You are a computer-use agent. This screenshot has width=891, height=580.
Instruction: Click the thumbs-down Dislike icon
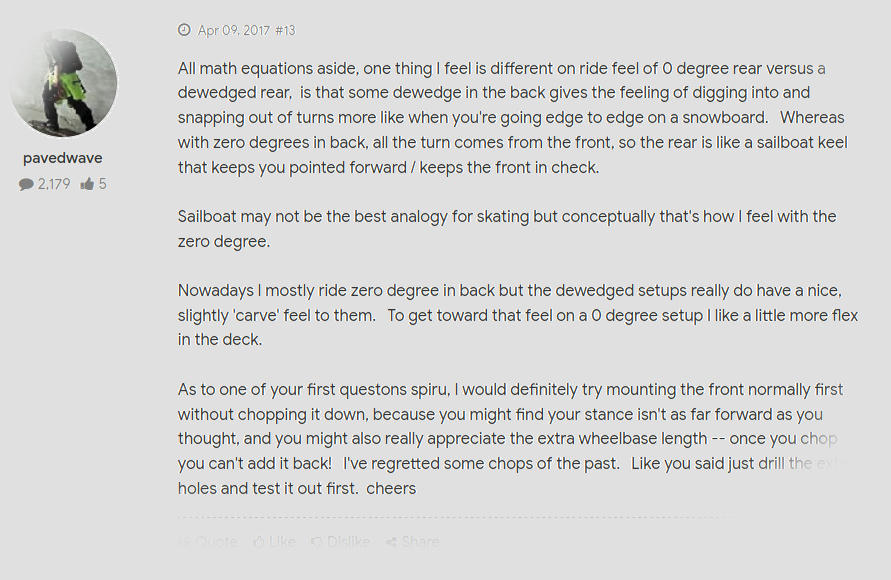(x=317, y=541)
